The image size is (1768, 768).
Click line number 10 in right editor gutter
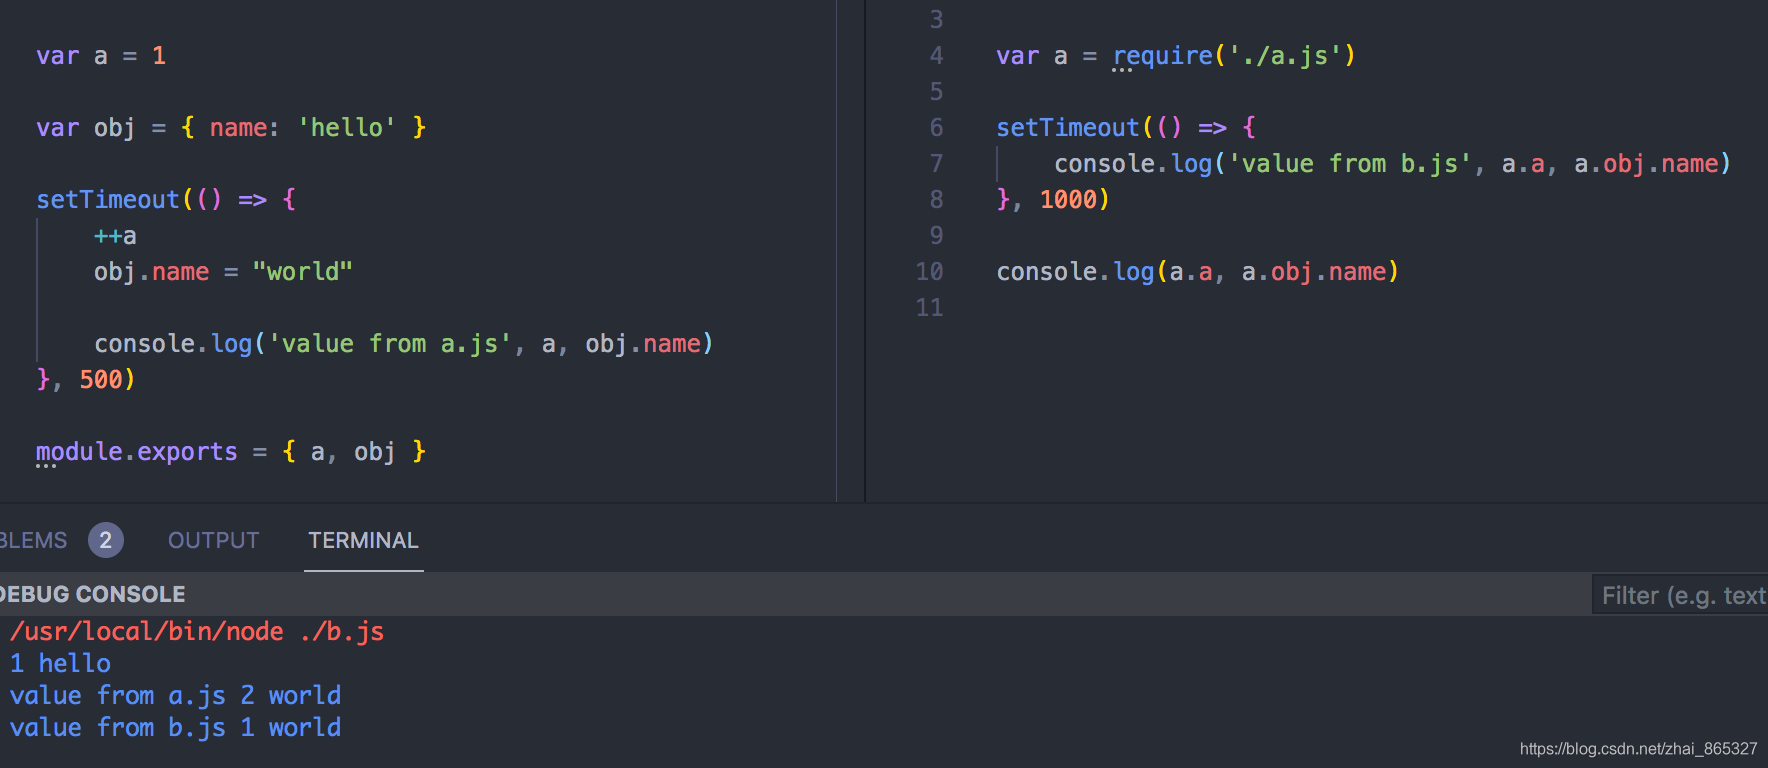929,272
